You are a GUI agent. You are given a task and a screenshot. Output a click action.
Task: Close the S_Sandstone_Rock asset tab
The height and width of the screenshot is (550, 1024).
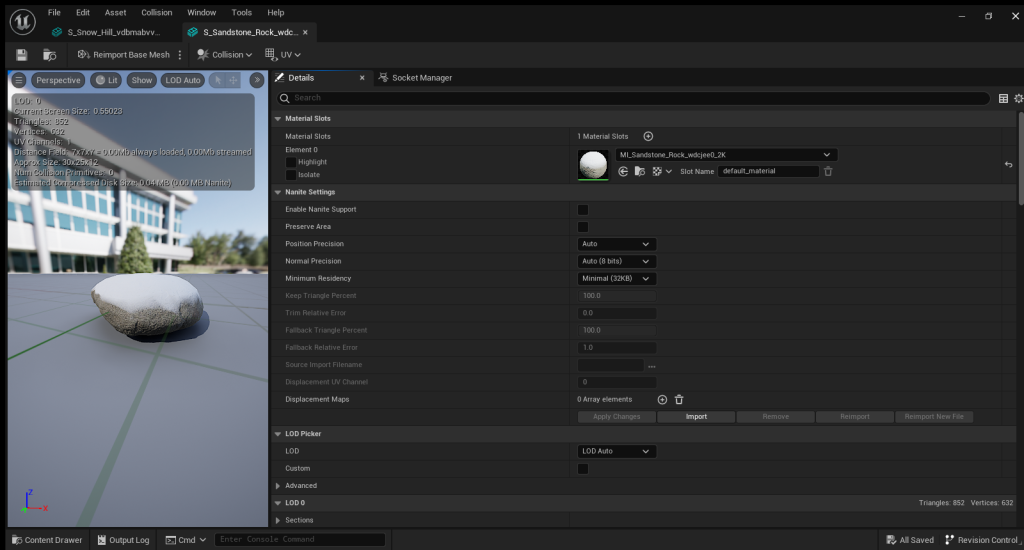pyautogui.click(x=305, y=32)
